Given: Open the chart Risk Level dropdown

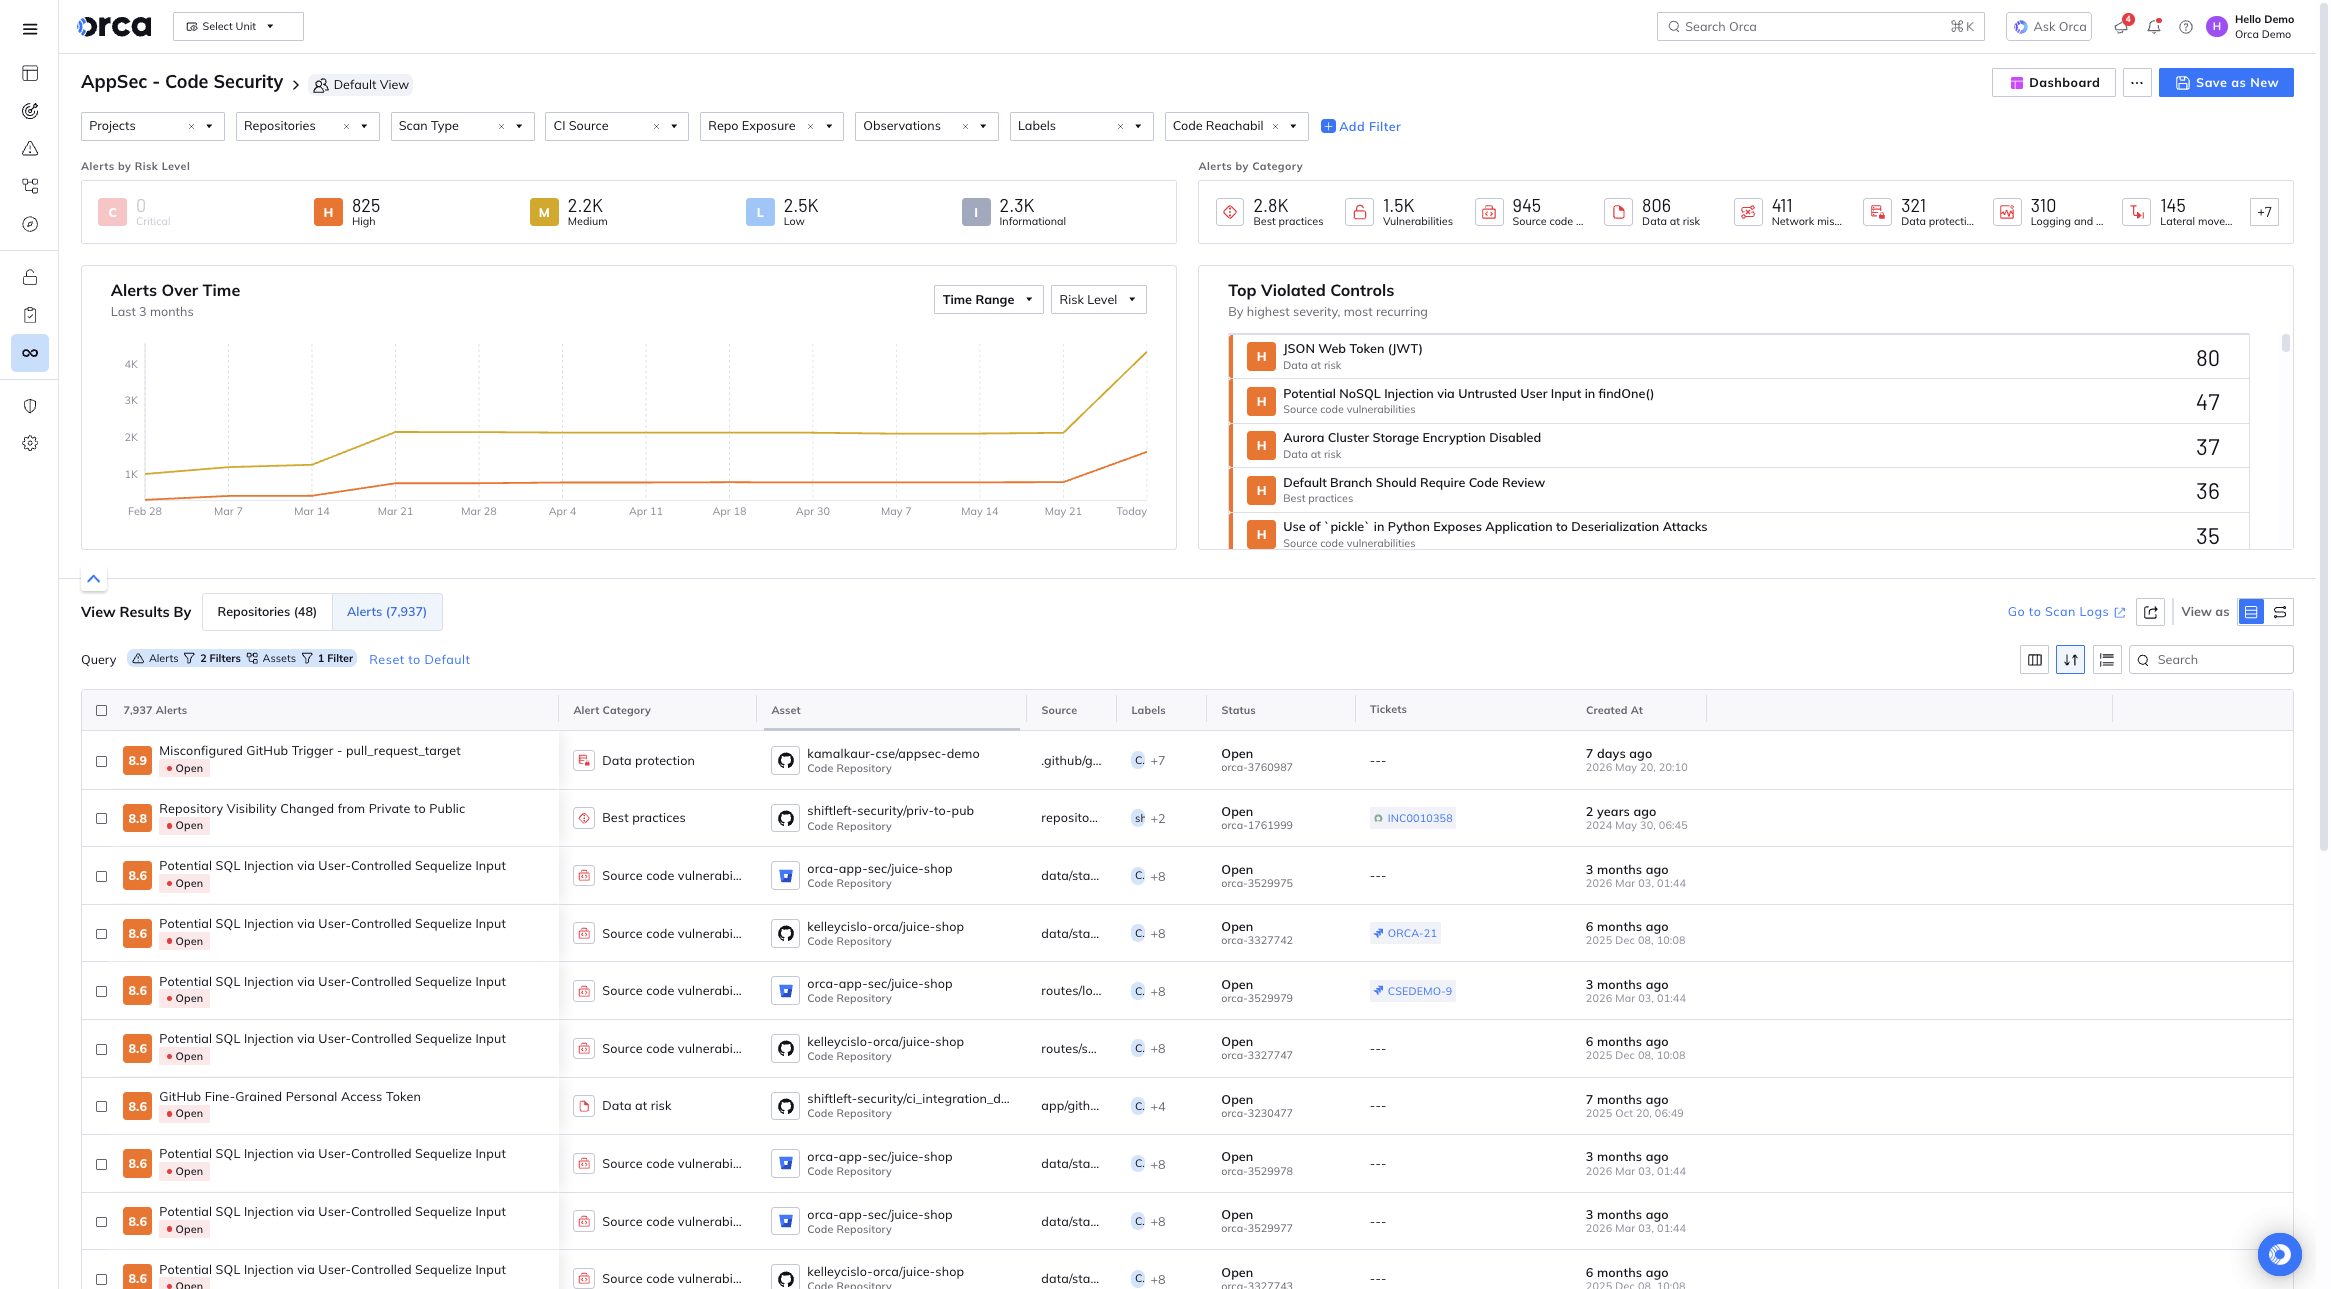Looking at the screenshot, I should click(1099, 300).
